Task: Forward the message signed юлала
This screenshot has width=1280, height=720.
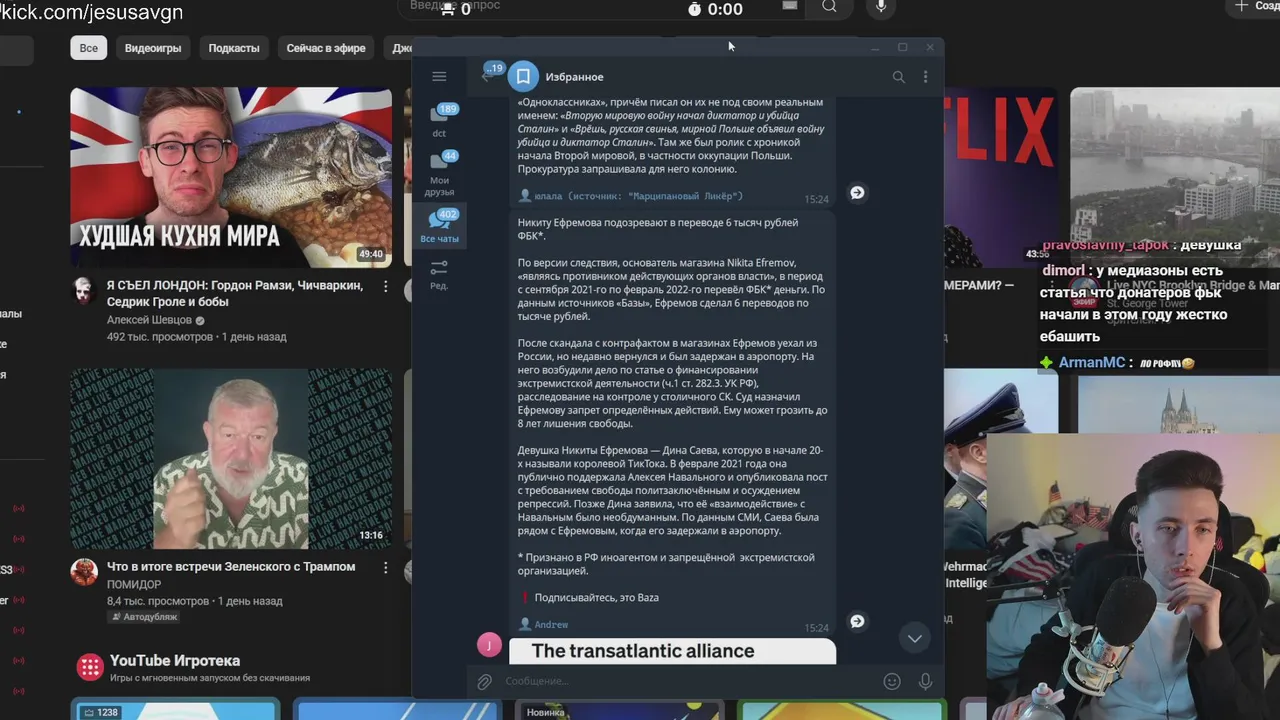Action: coord(857,192)
